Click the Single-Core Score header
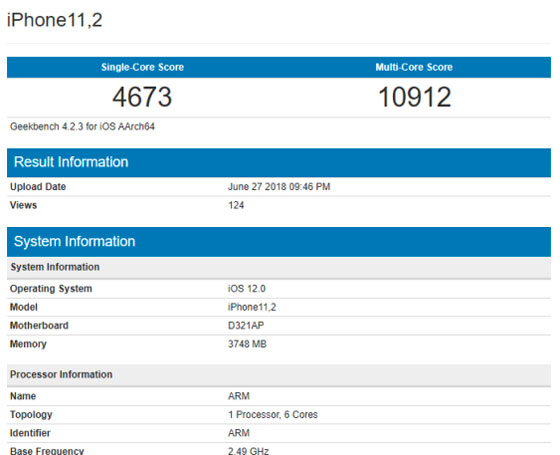This screenshot has width=560, height=455. click(142, 67)
